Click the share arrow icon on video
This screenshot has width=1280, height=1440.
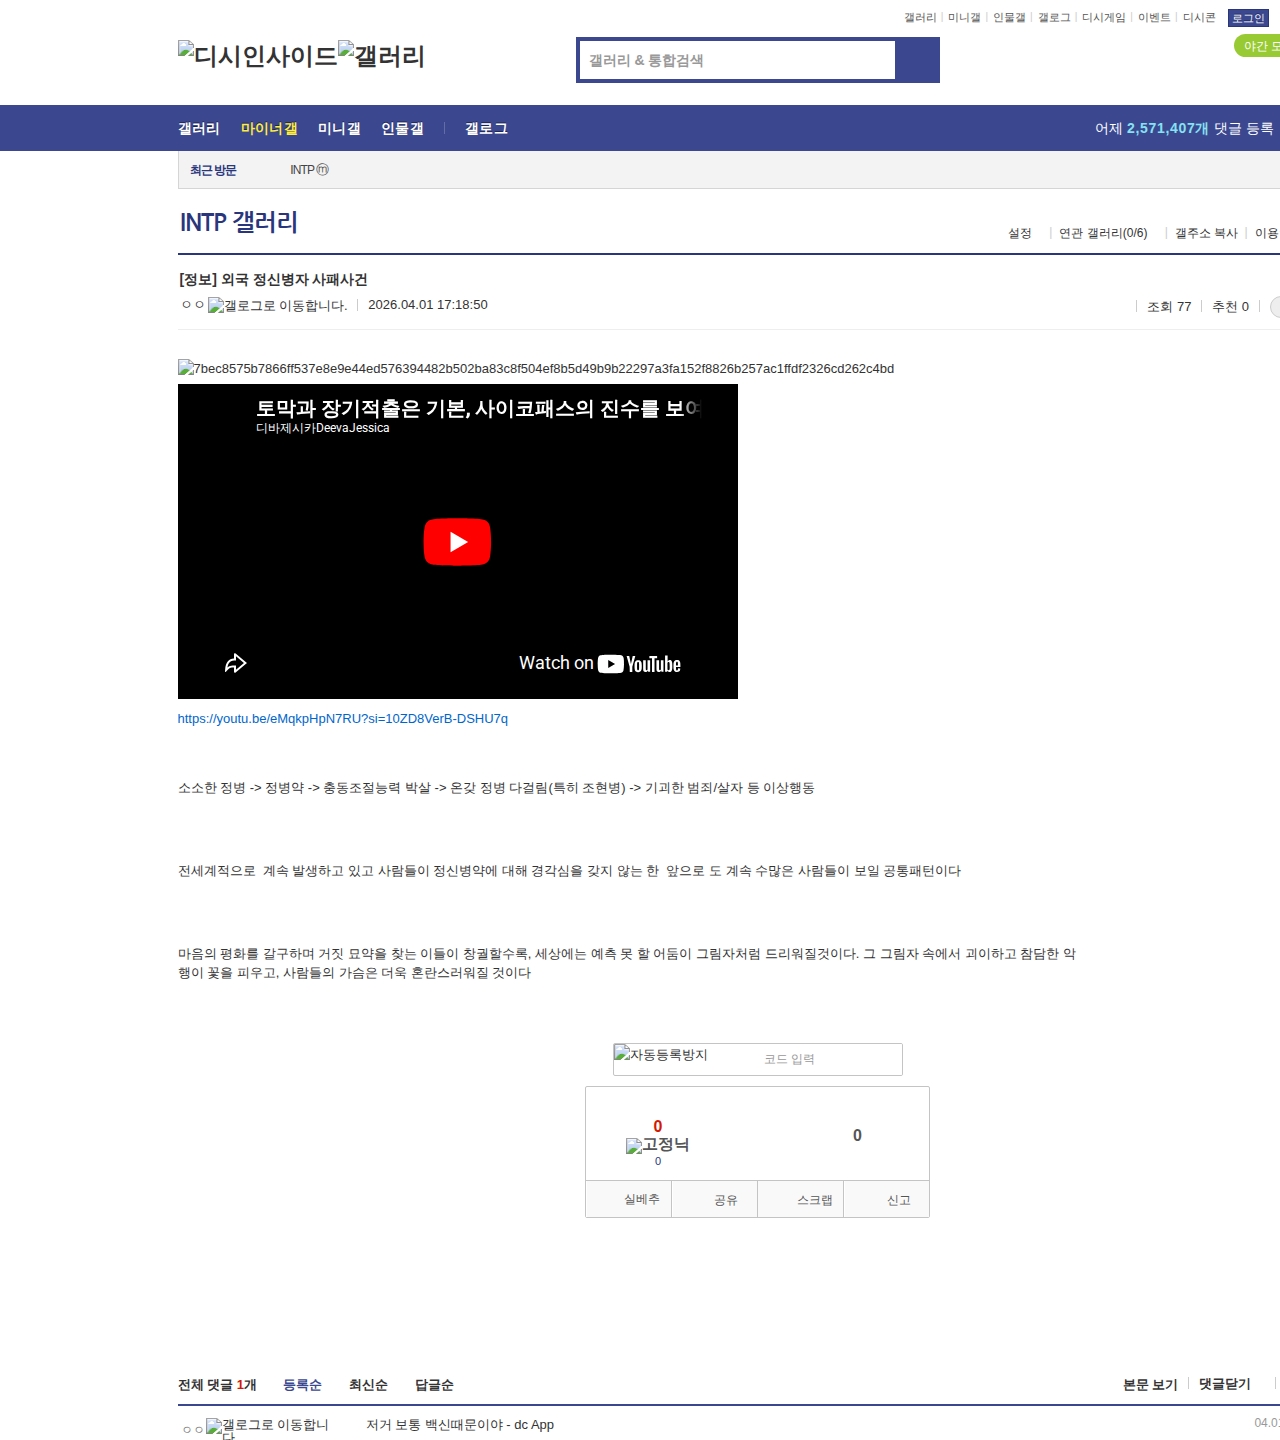pyautogui.click(x=235, y=663)
